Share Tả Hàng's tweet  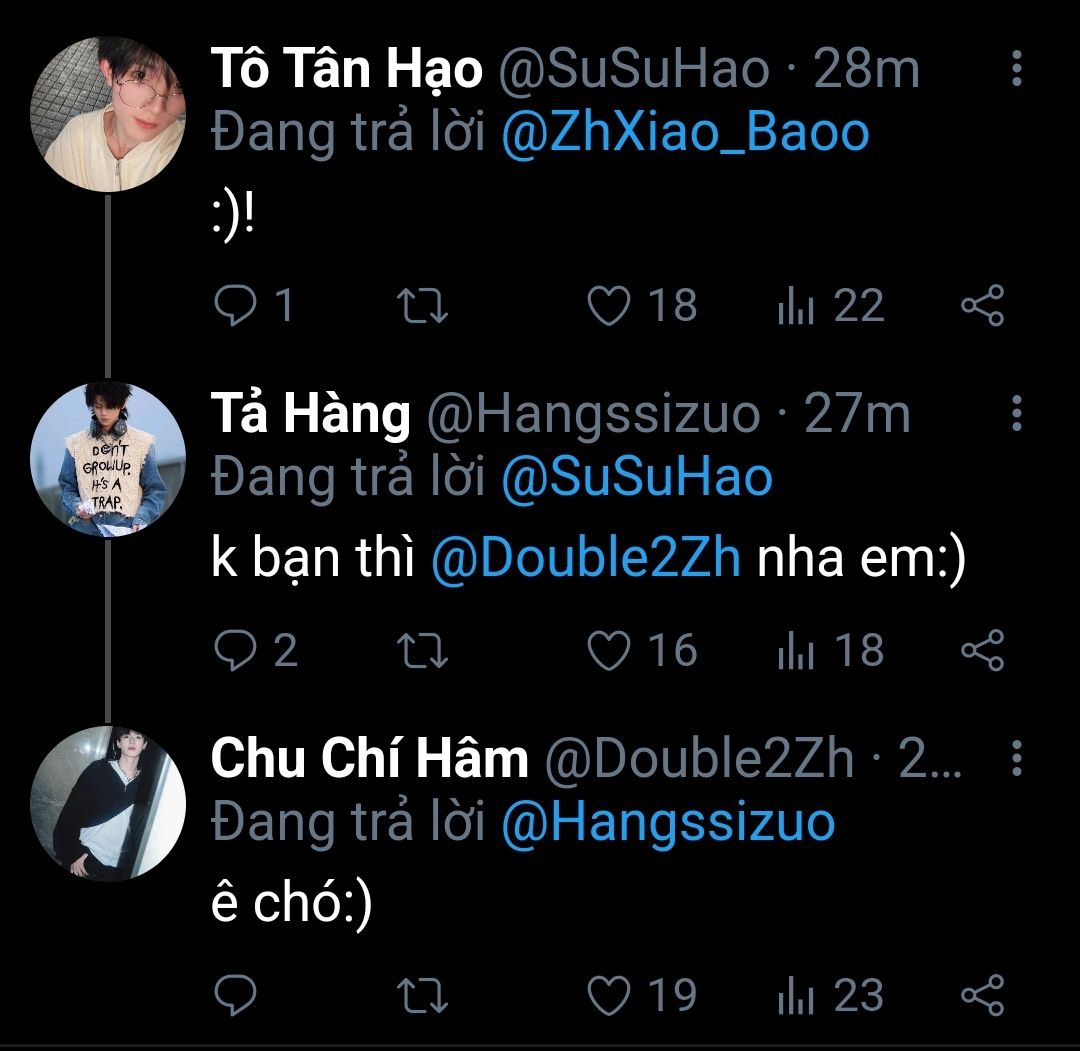coord(981,651)
